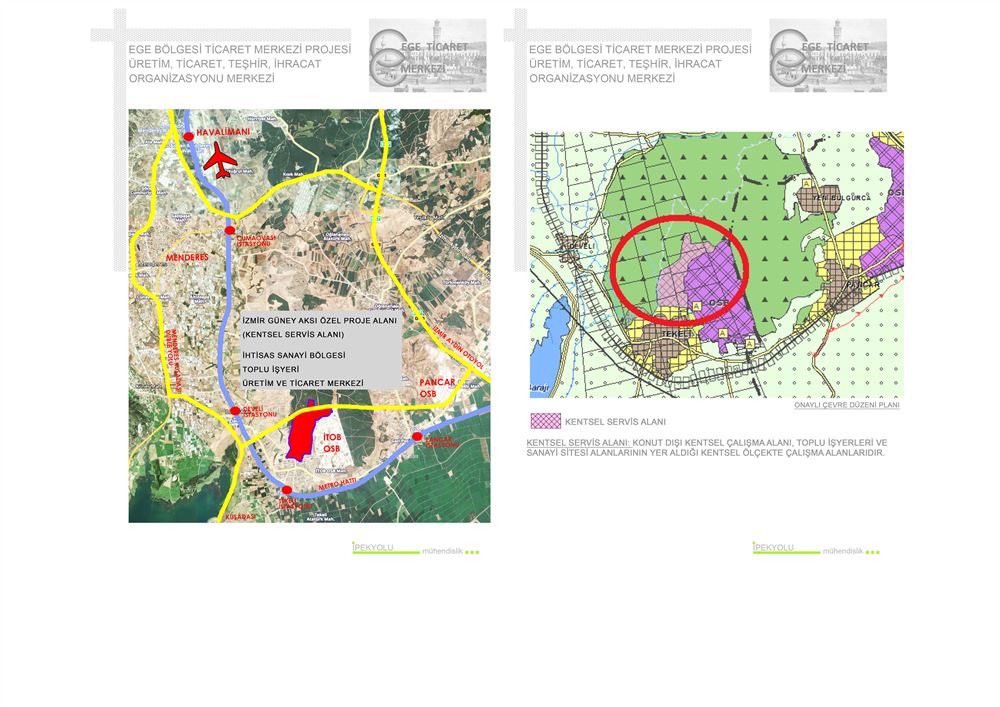Click the 'PANCAR İSTASYONU' map label
Viewport: 1000px width, 707px height.
click(441, 441)
